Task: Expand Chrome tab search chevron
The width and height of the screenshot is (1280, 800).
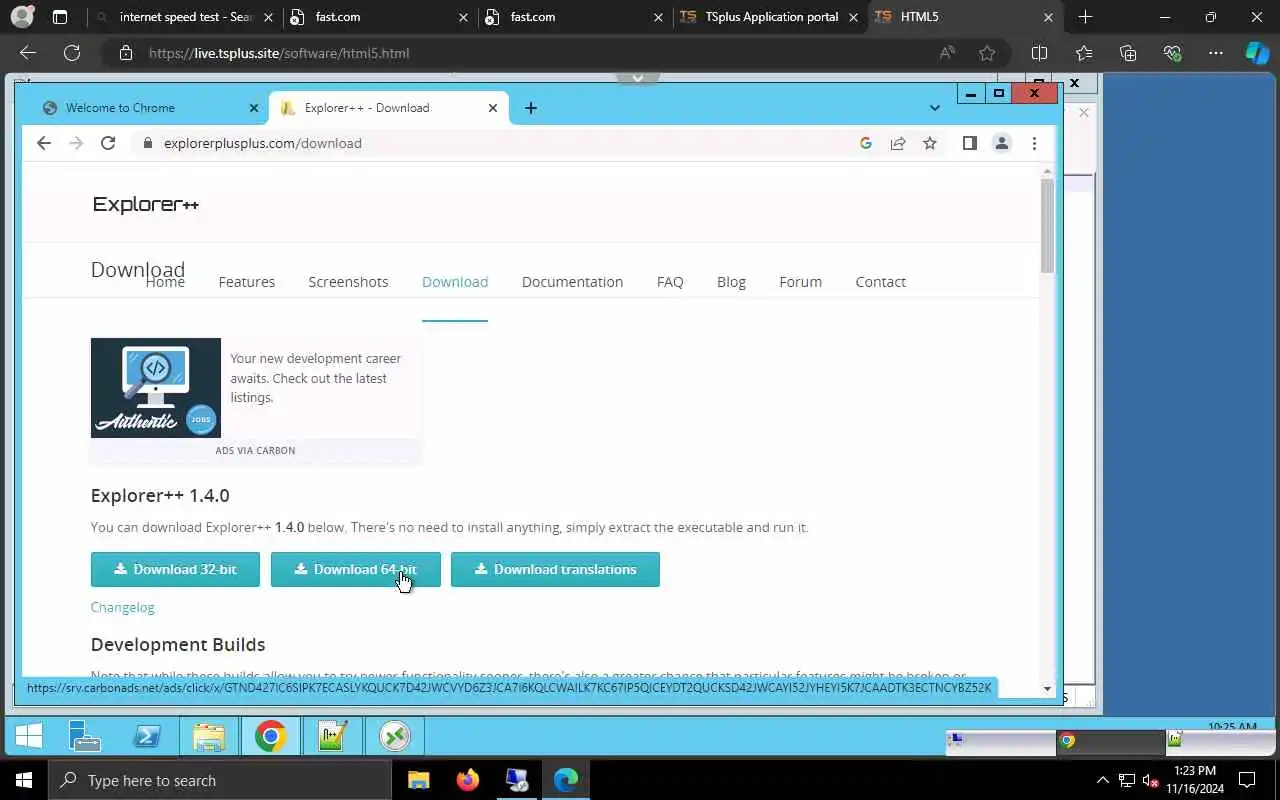Action: pyautogui.click(x=934, y=108)
